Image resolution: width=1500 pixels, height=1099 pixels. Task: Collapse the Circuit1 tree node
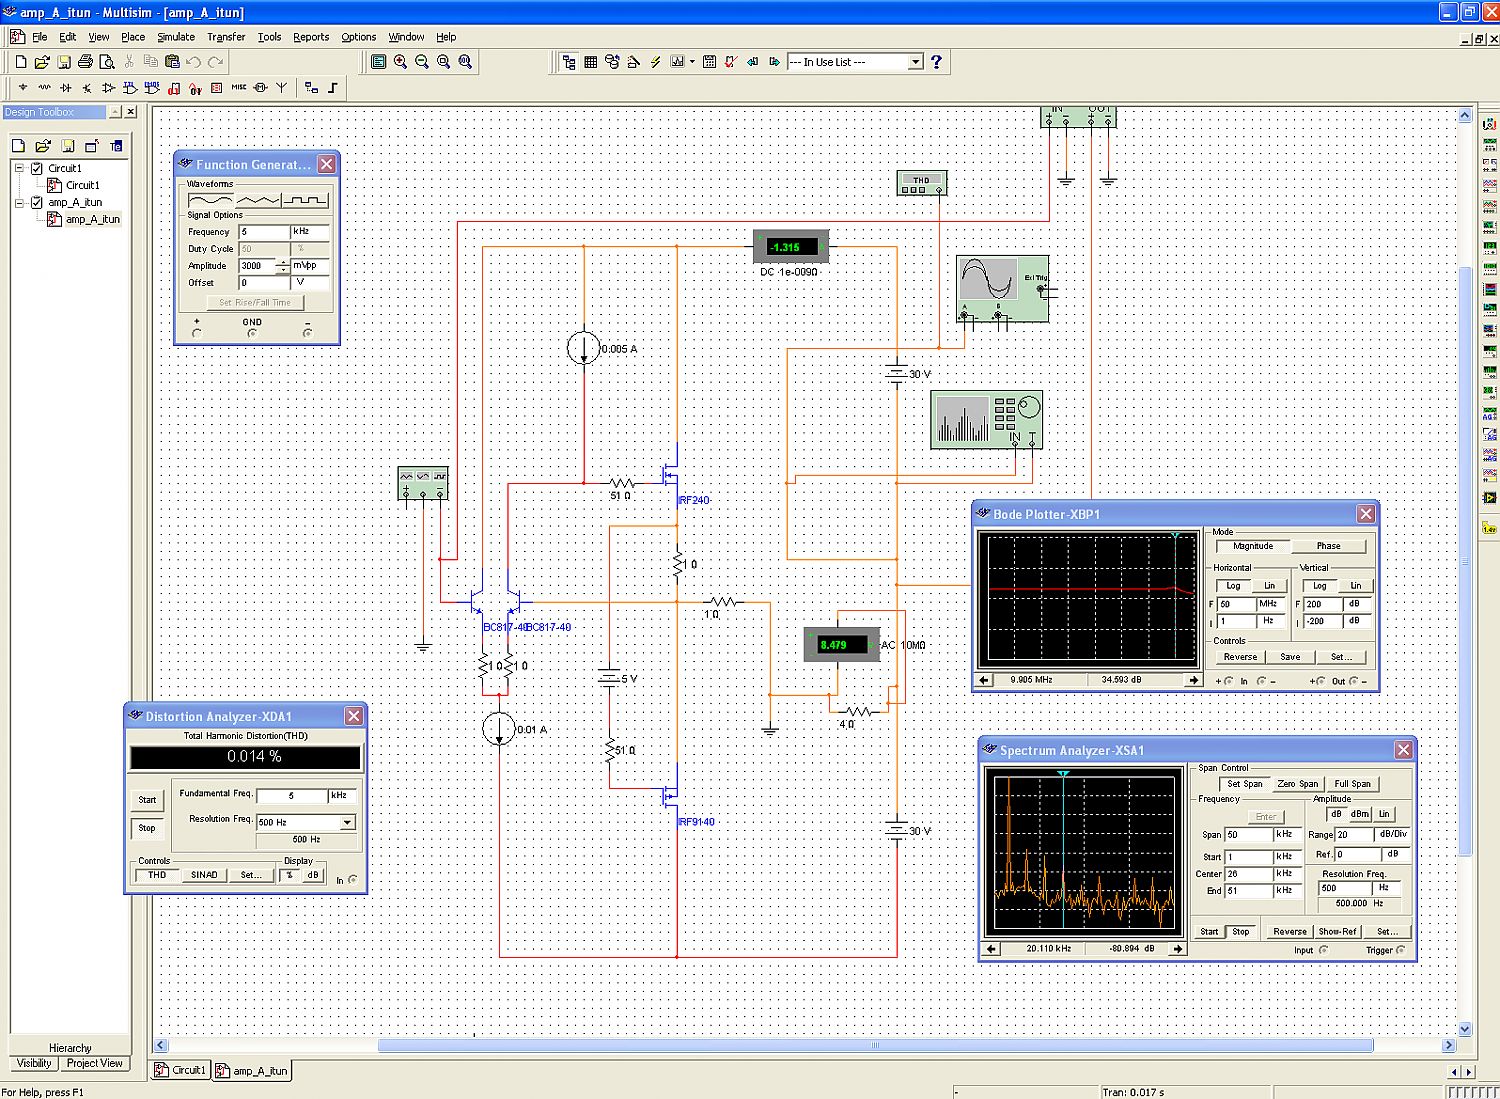pyautogui.click(x=19, y=168)
